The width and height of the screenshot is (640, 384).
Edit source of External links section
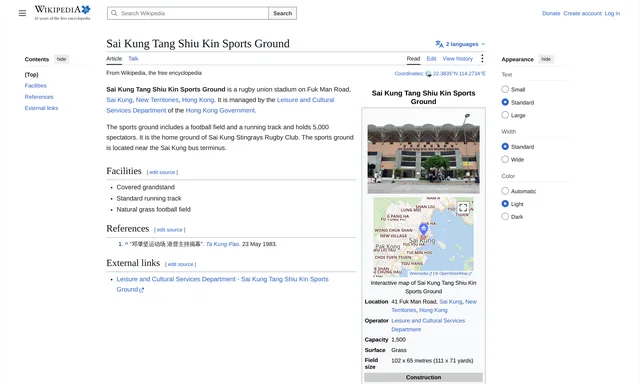click(180, 264)
